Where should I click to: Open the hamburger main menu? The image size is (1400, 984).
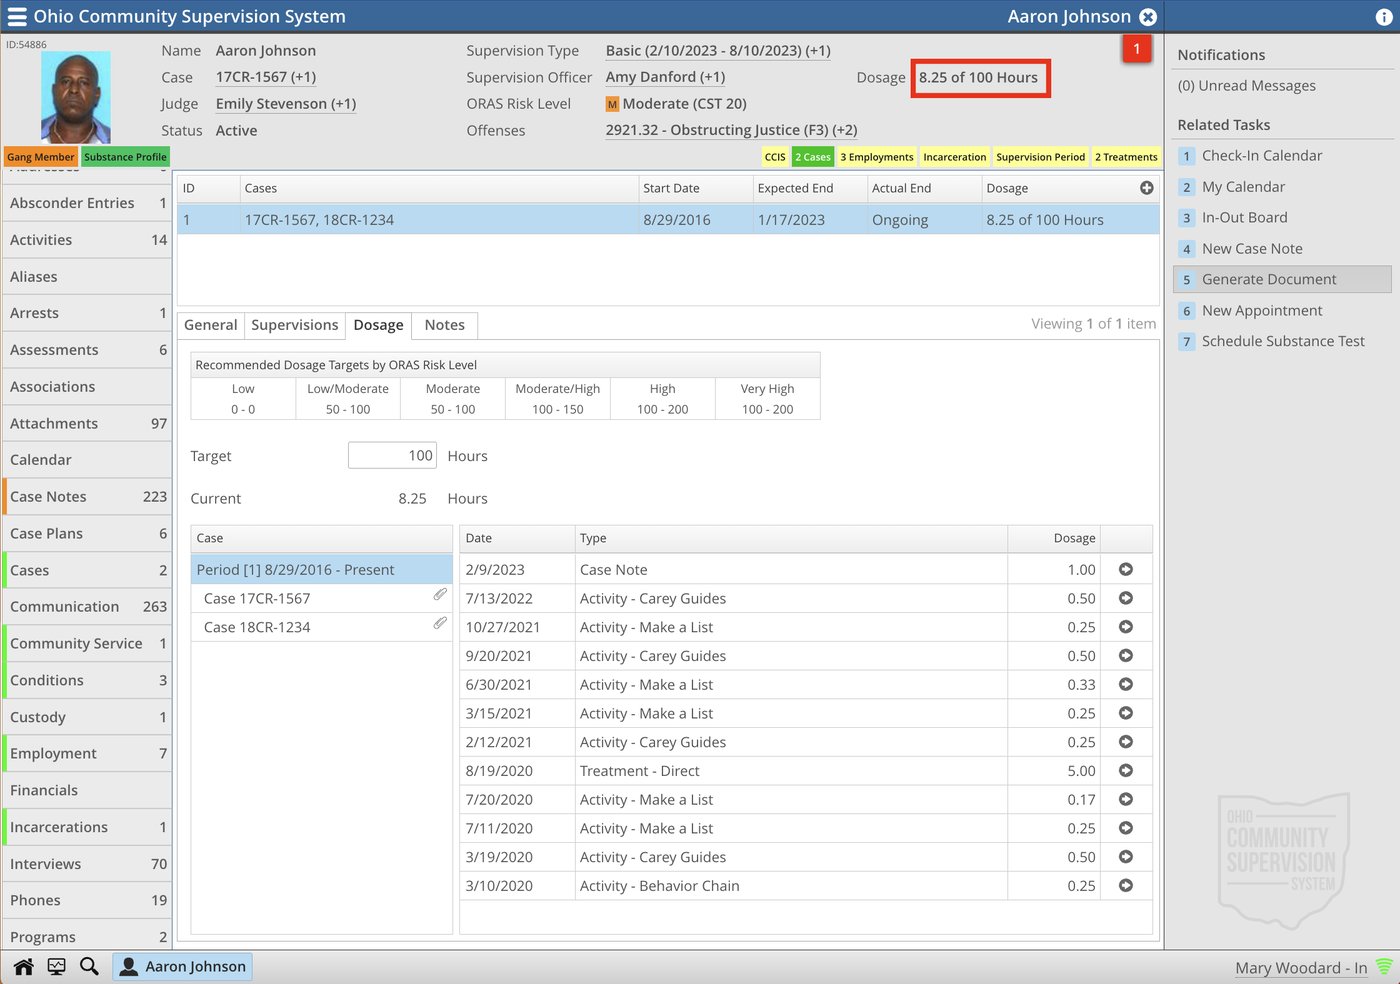click(17, 16)
